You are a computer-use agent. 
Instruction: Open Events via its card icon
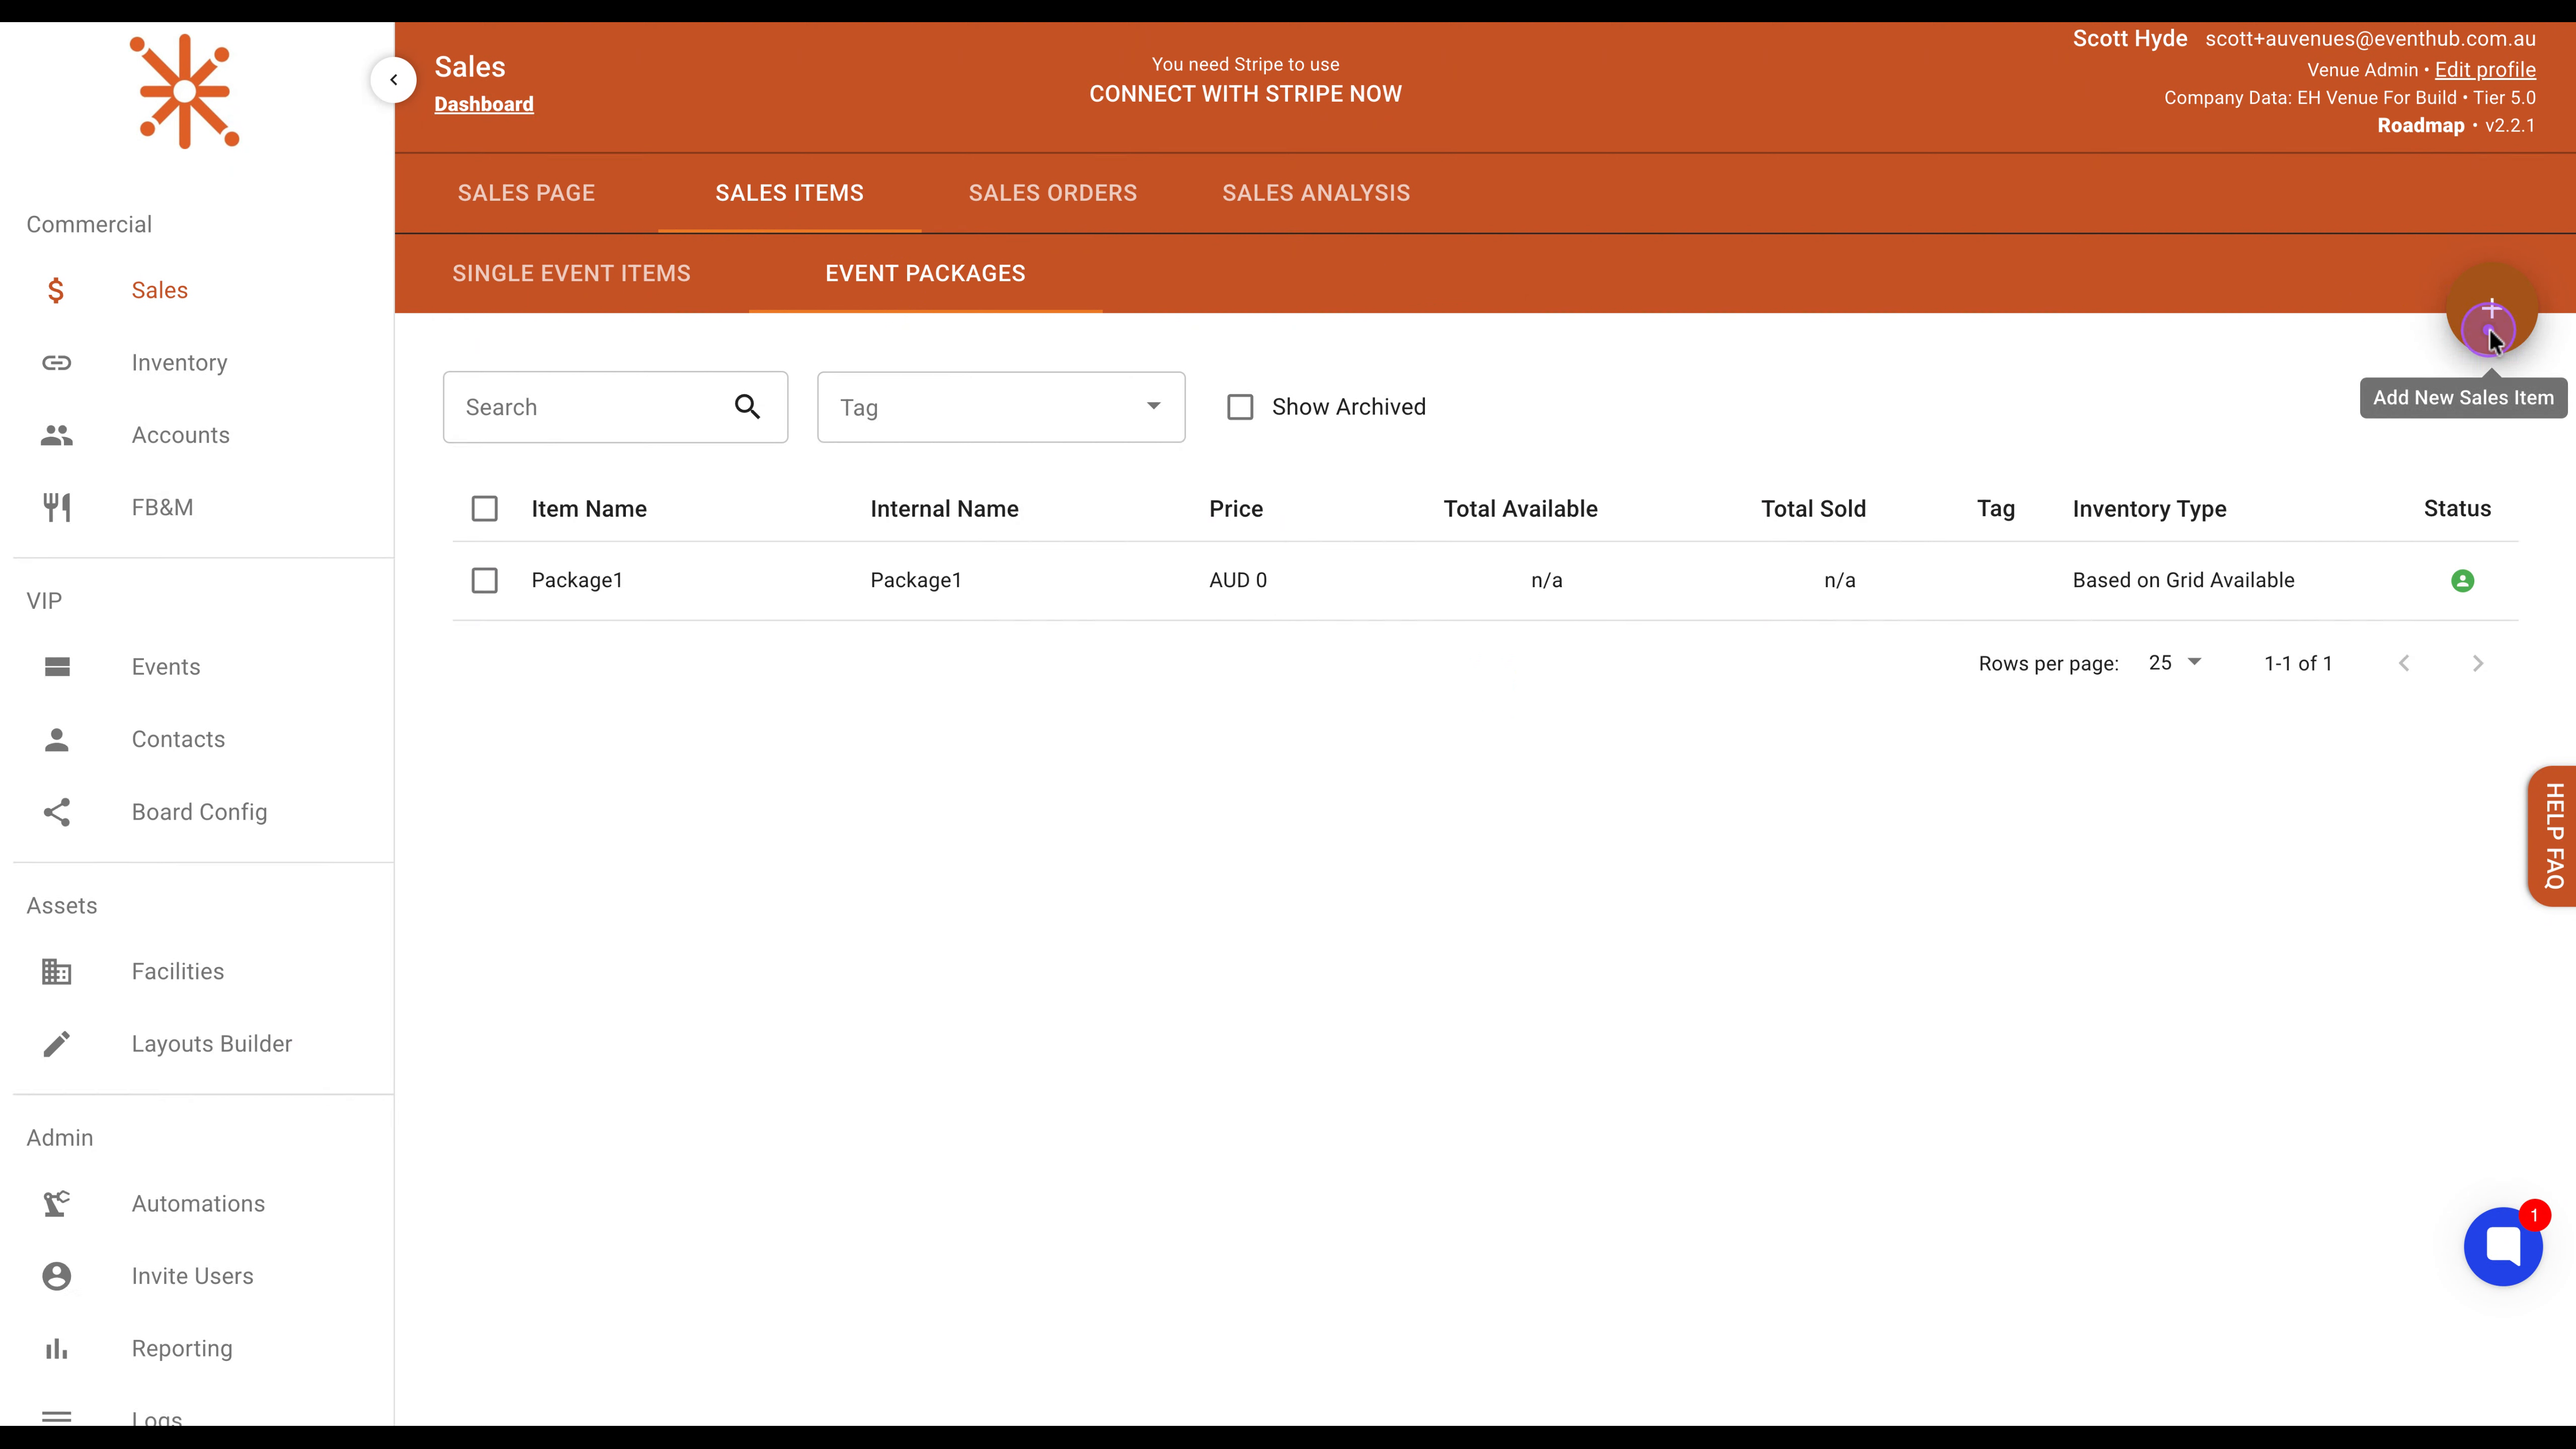pyautogui.click(x=57, y=667)
